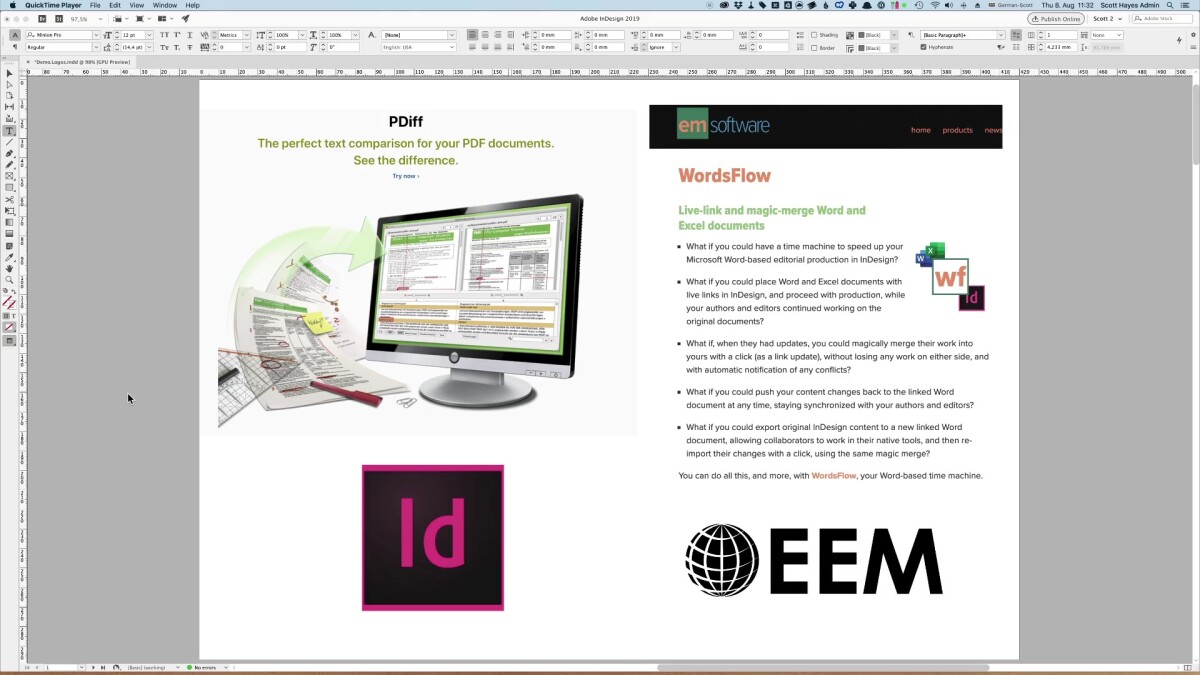
Task: Select the Pencil tool
Action: point(10,164)
